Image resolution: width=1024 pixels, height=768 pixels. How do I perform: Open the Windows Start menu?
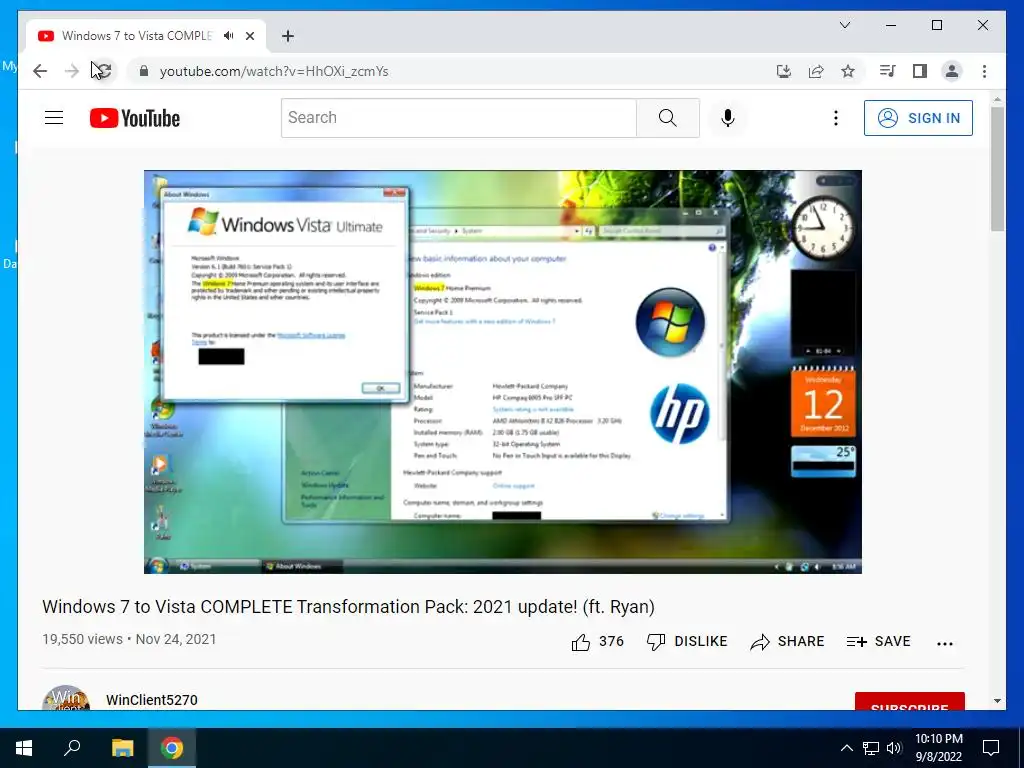point(24,748)
